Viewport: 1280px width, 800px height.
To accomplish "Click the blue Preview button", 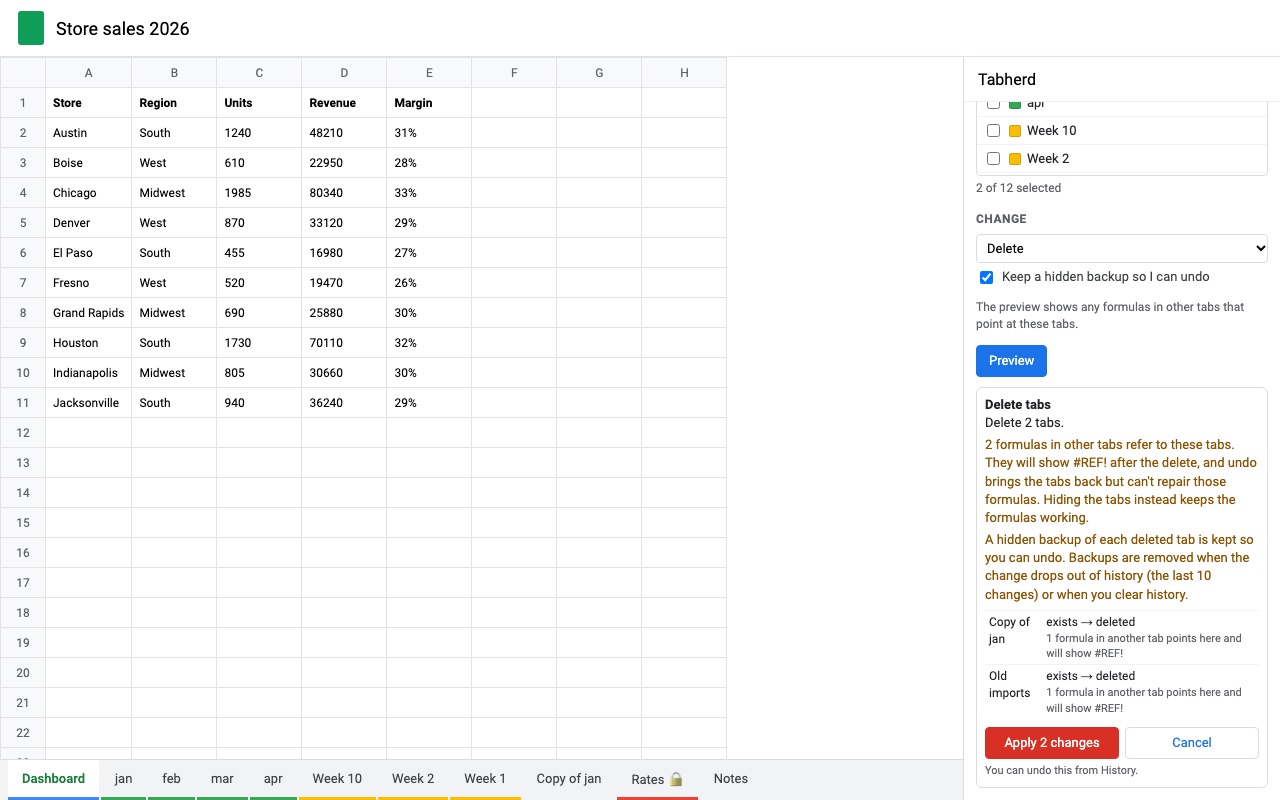I will [1011, 361].
